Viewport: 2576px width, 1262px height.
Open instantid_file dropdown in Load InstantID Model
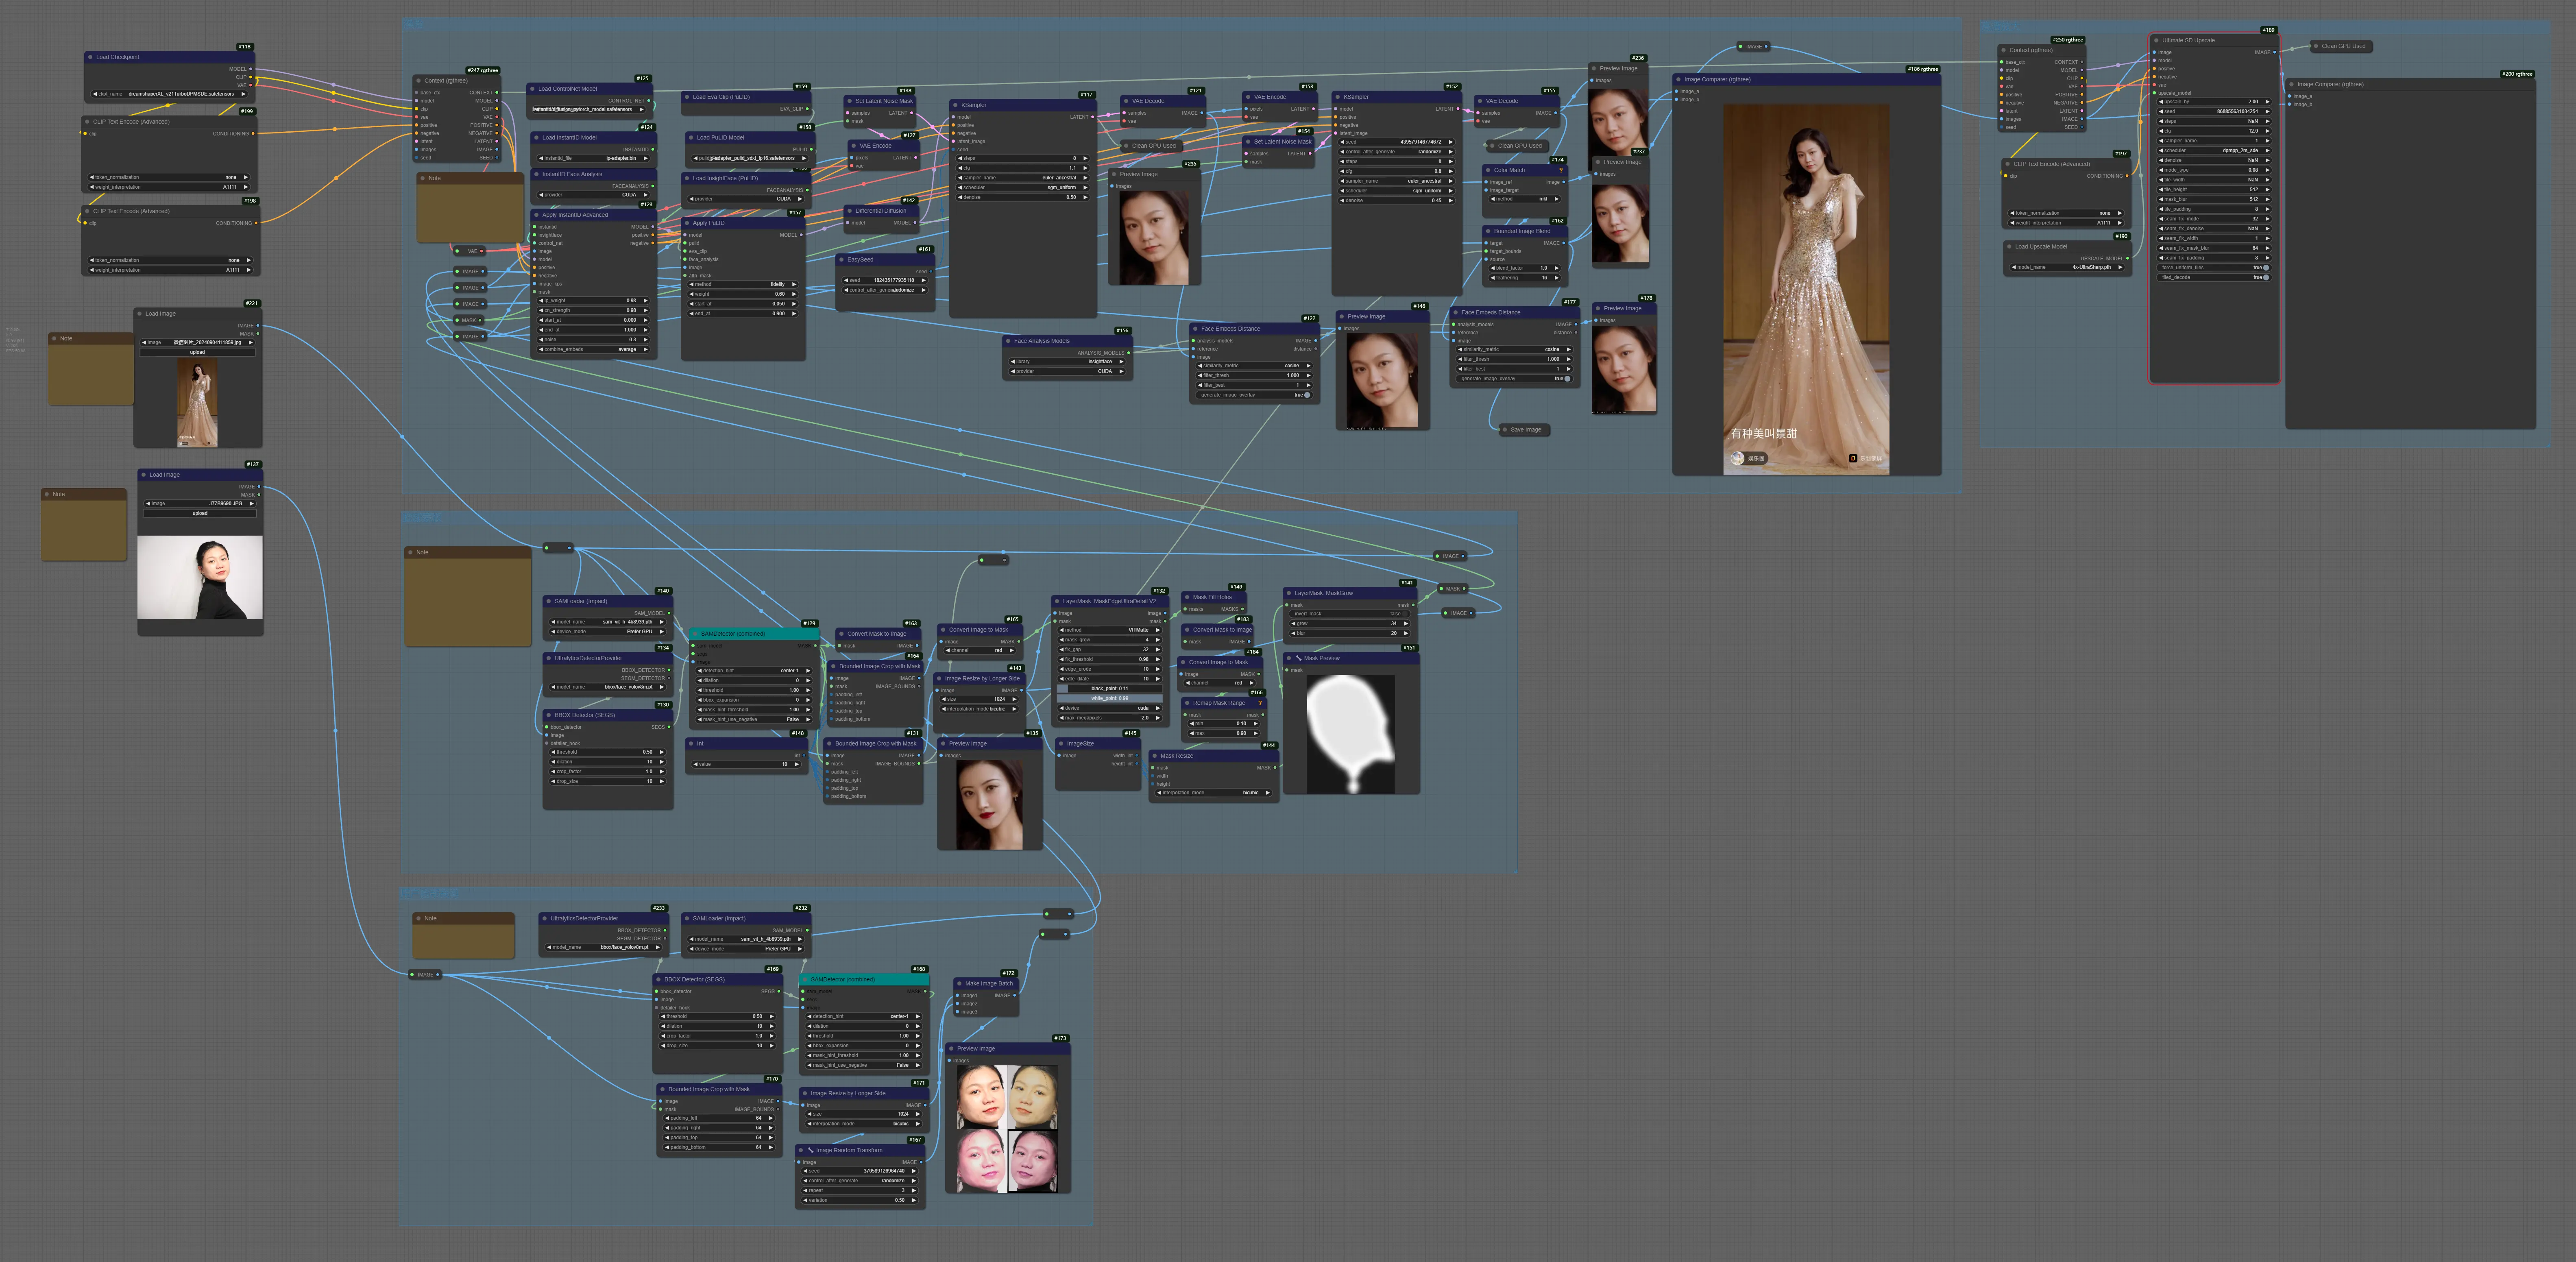click(x=594, y=158)
